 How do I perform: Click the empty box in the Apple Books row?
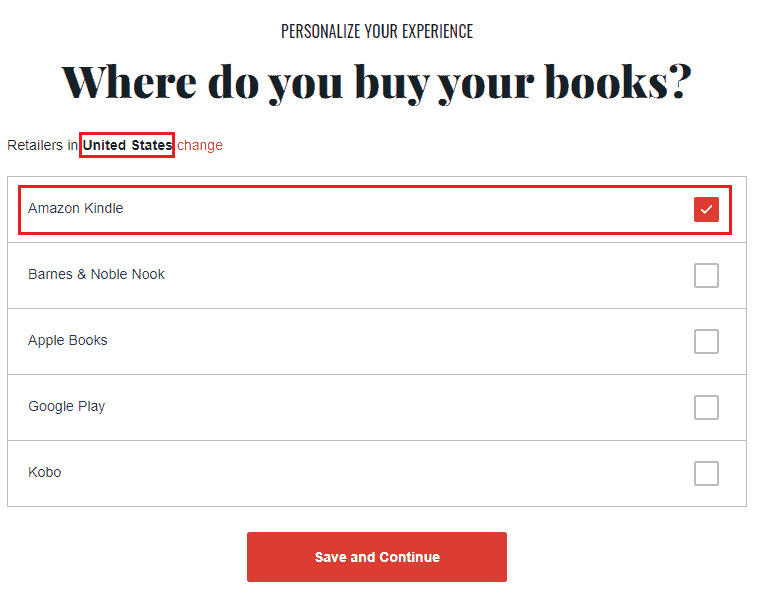click(x=706, y=342)
